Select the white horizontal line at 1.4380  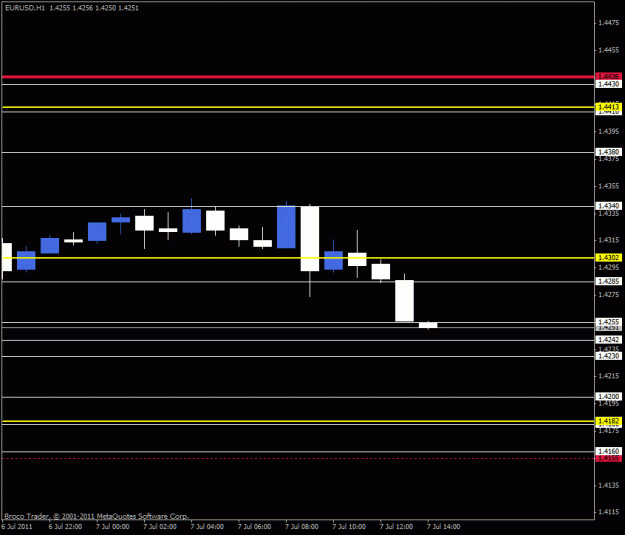pos(298,152)
